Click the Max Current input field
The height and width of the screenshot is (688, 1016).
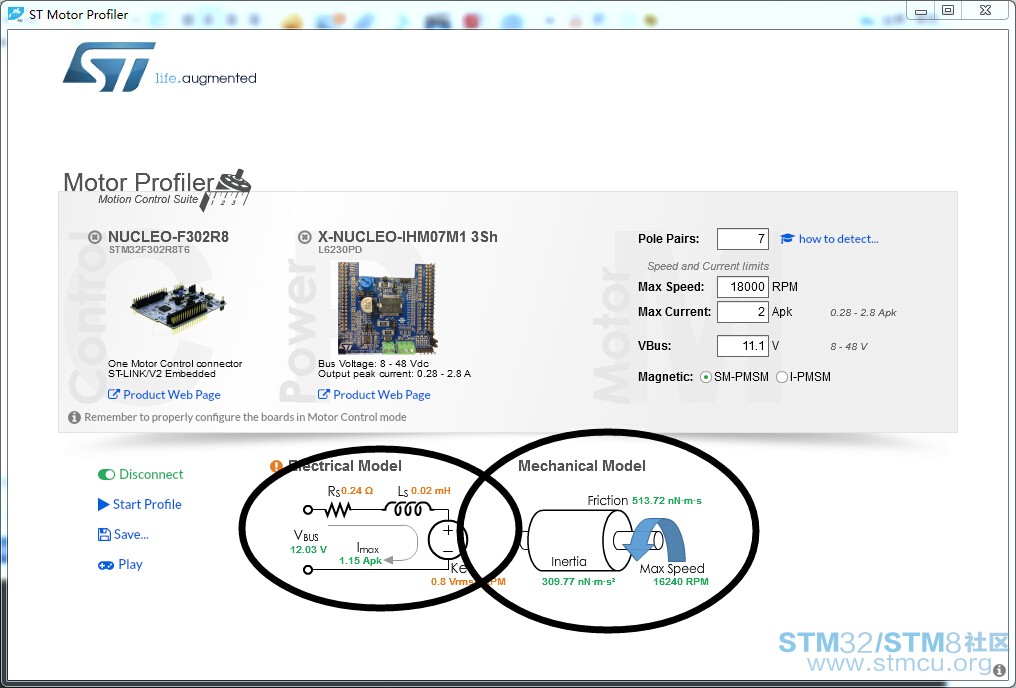(743, 312)
